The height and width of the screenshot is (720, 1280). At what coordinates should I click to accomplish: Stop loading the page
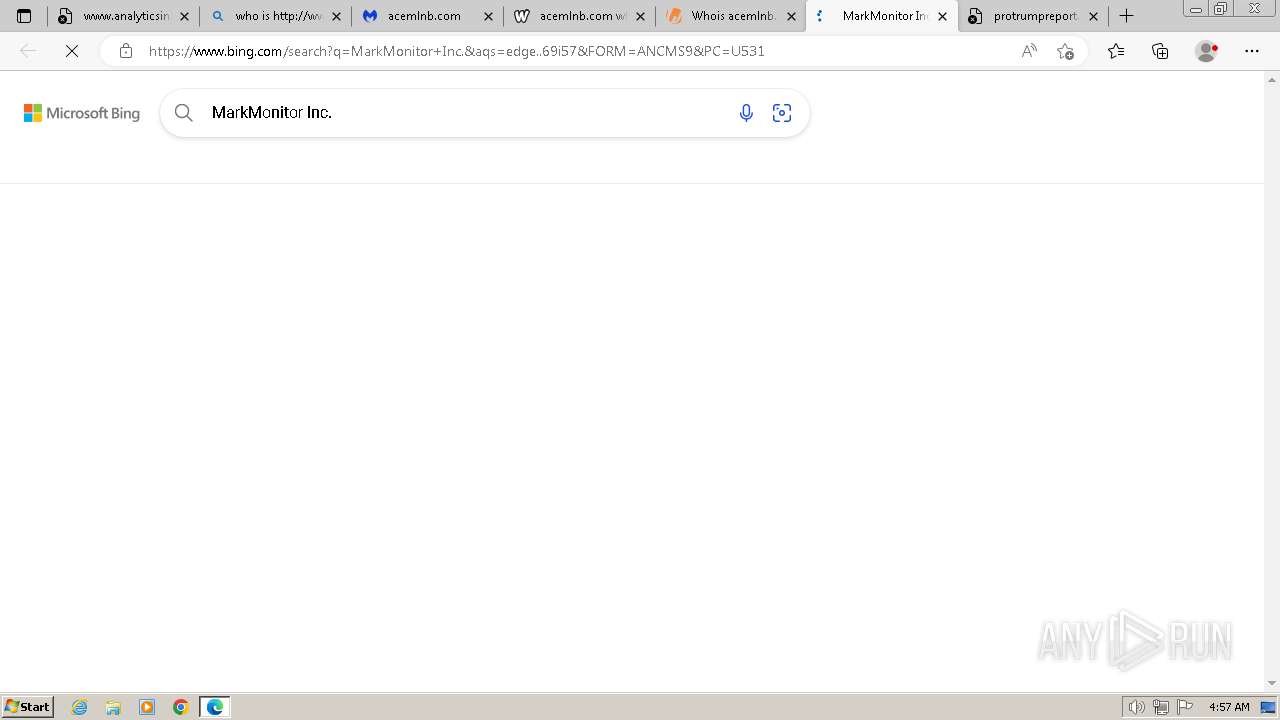click(x=72, y=51)
